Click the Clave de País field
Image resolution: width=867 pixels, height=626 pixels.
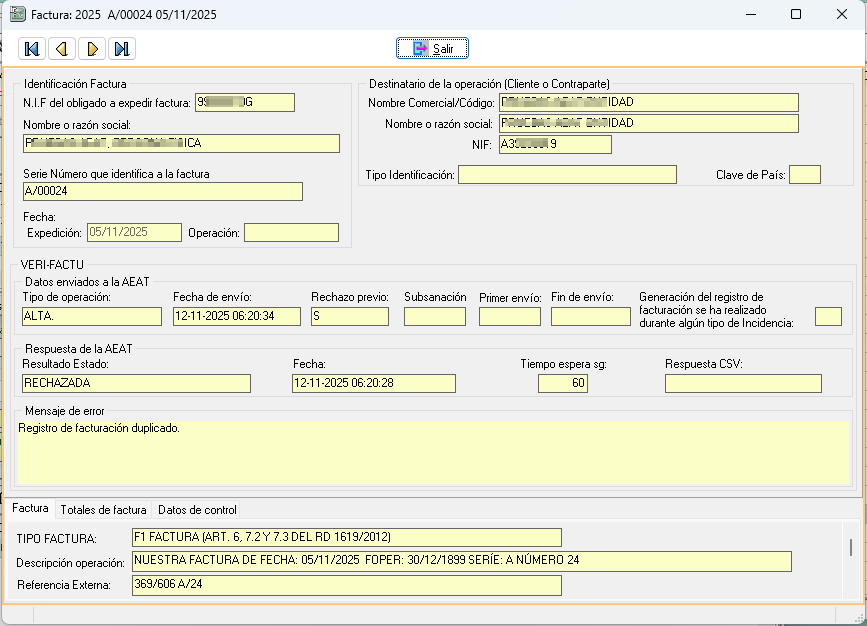tap(804, 175)
